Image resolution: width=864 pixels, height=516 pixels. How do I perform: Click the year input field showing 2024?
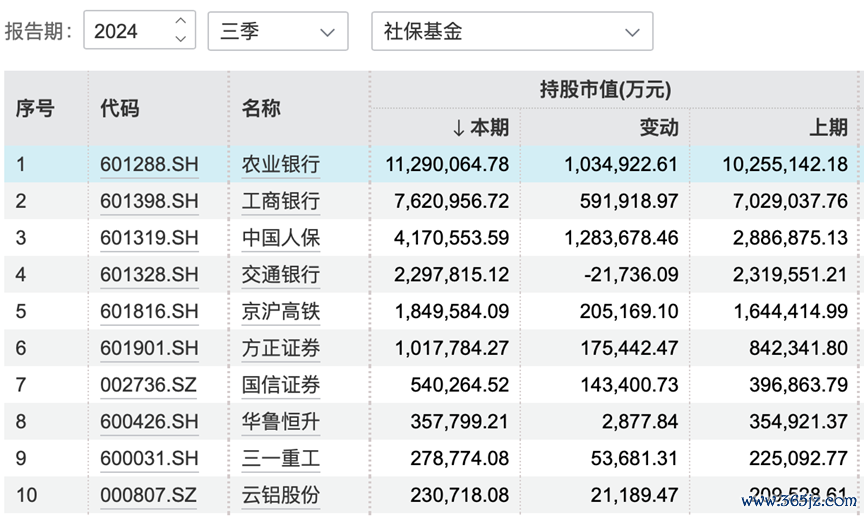point(139,30)
